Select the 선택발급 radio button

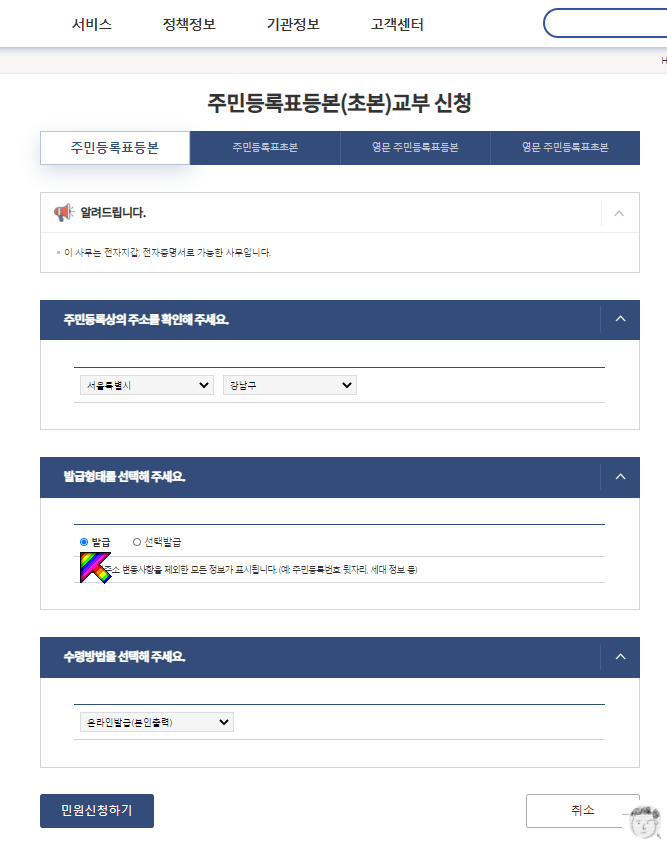136,542
